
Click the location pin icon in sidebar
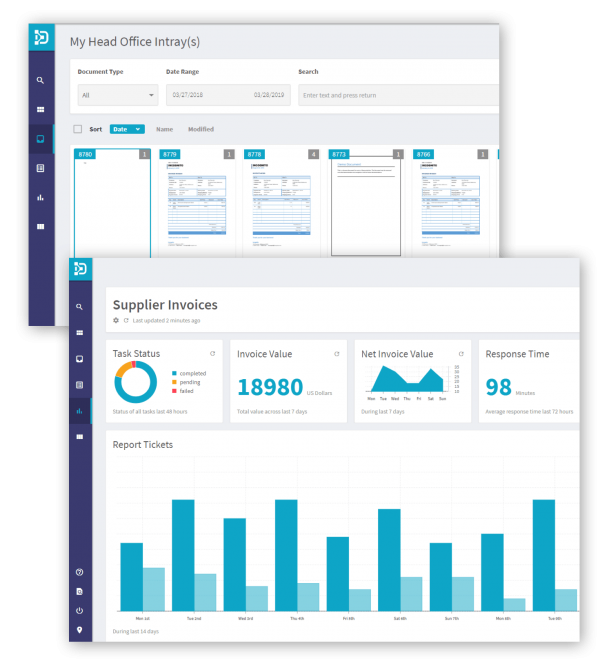tap(79, 630)
